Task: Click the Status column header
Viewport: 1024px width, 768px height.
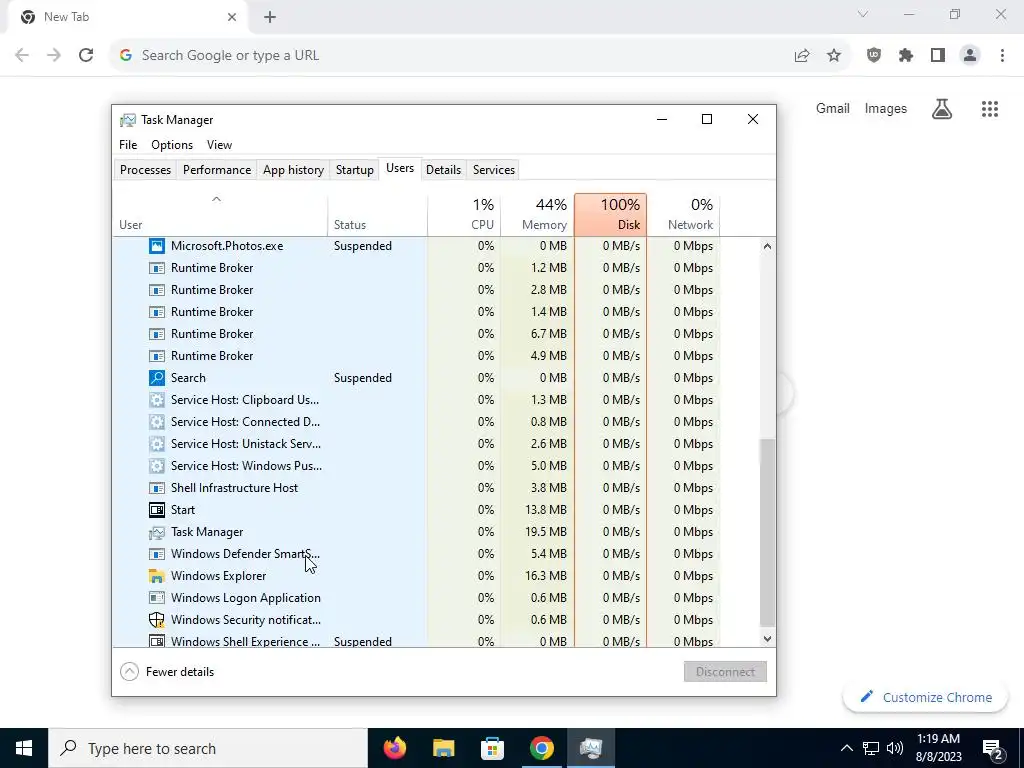Action: pyautogui.click(x=377, y=214)
